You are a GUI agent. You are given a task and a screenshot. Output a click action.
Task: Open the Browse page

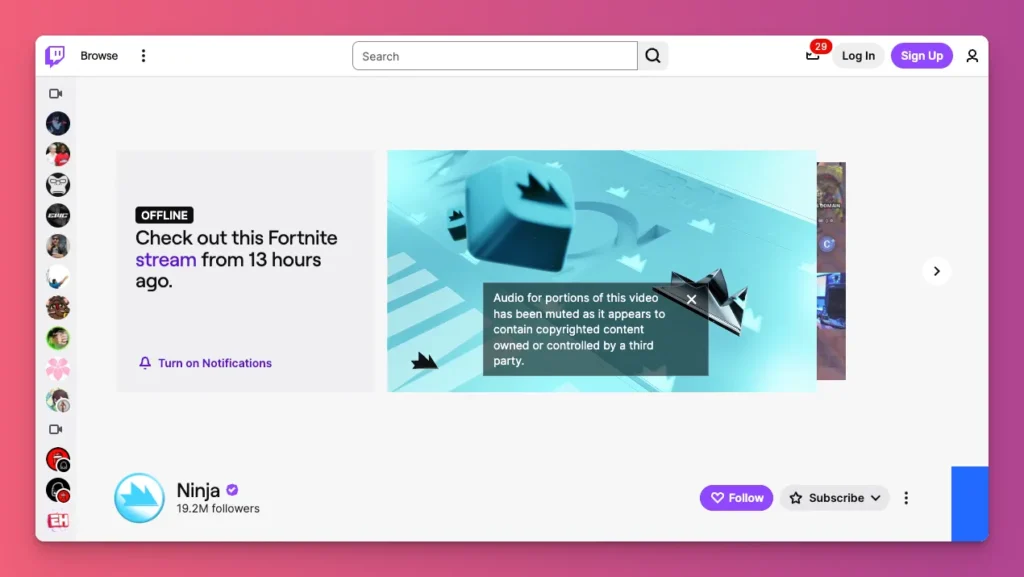pos(99,56)
